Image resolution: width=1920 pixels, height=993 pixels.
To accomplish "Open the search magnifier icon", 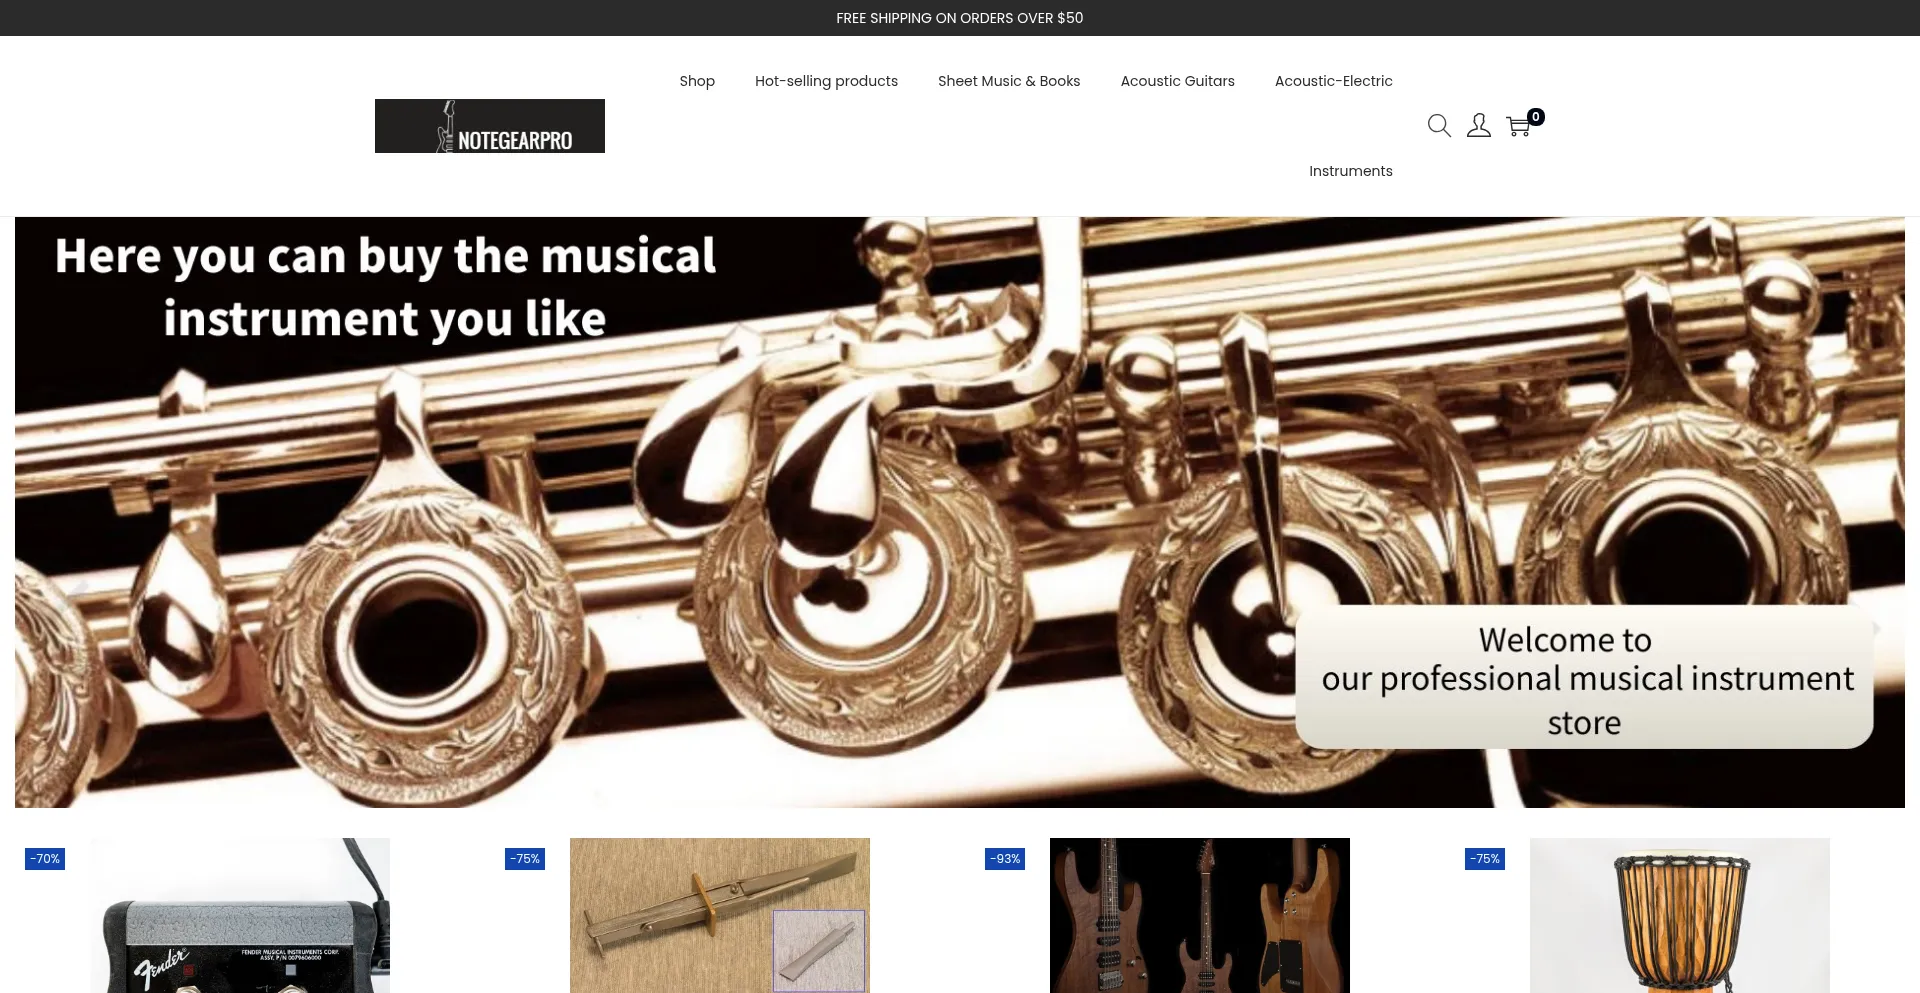I will click(x=1439, y=126).
